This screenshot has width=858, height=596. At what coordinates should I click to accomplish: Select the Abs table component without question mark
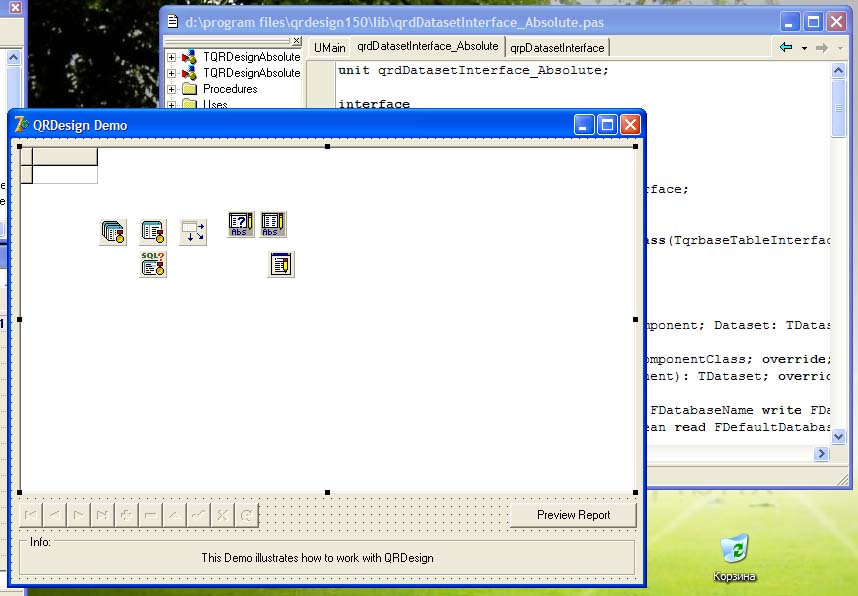click(273, 224)
